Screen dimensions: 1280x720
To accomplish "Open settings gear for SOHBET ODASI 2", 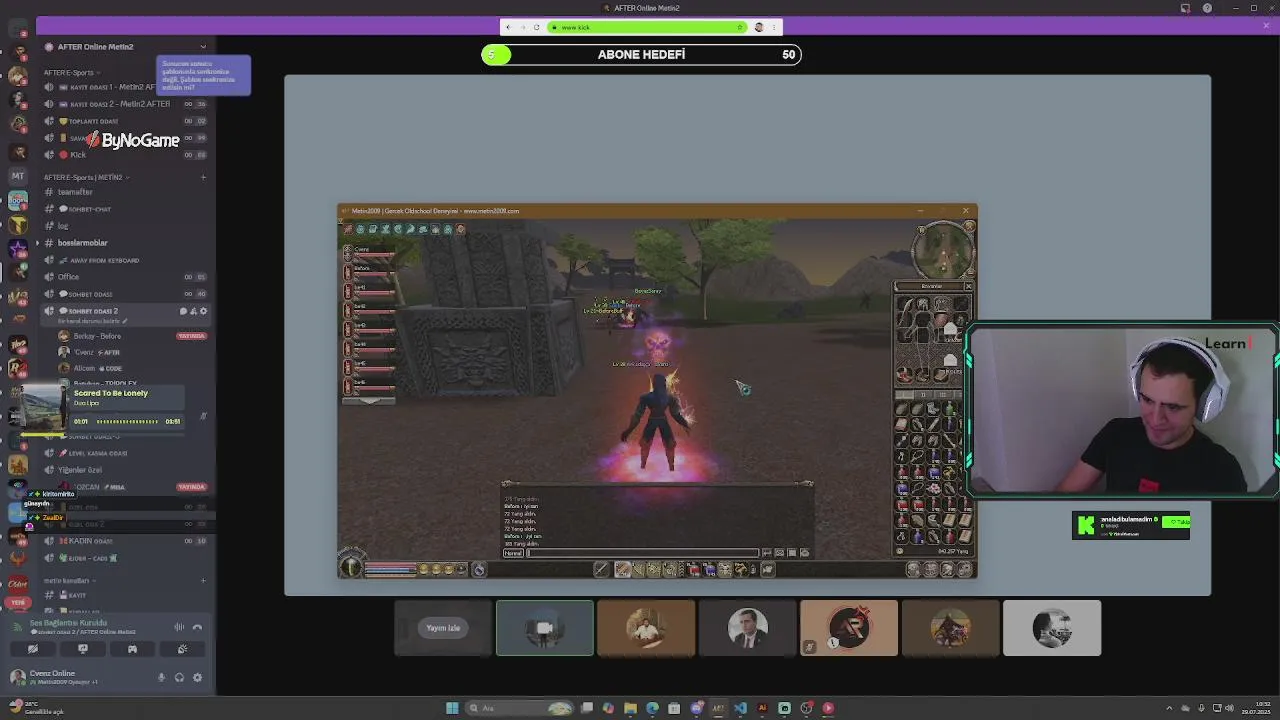I will click(x=204, y=311).
